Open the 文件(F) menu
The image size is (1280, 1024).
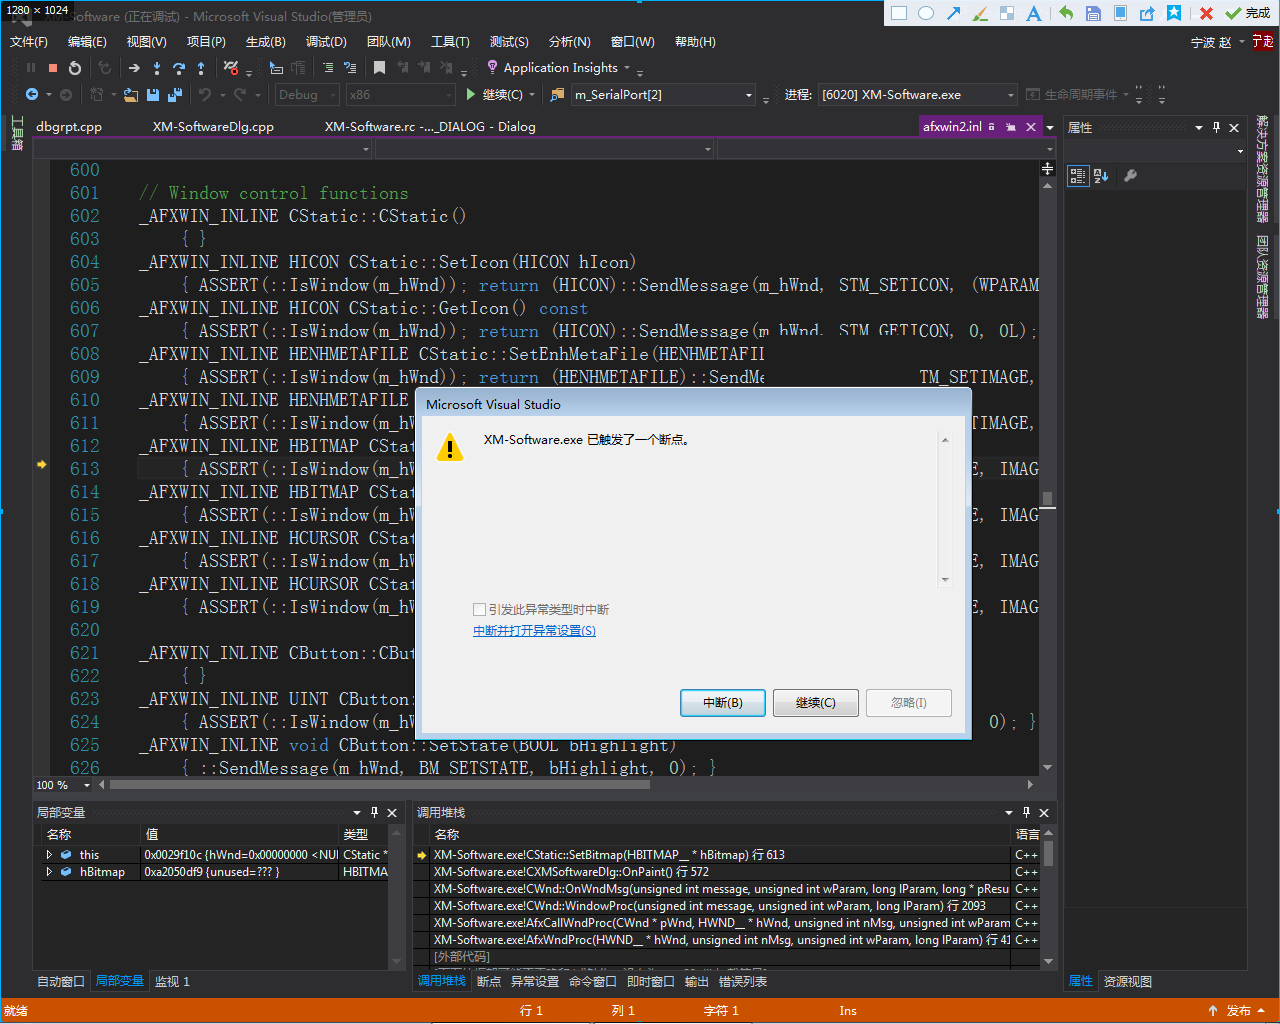click(x=29, y=42)
